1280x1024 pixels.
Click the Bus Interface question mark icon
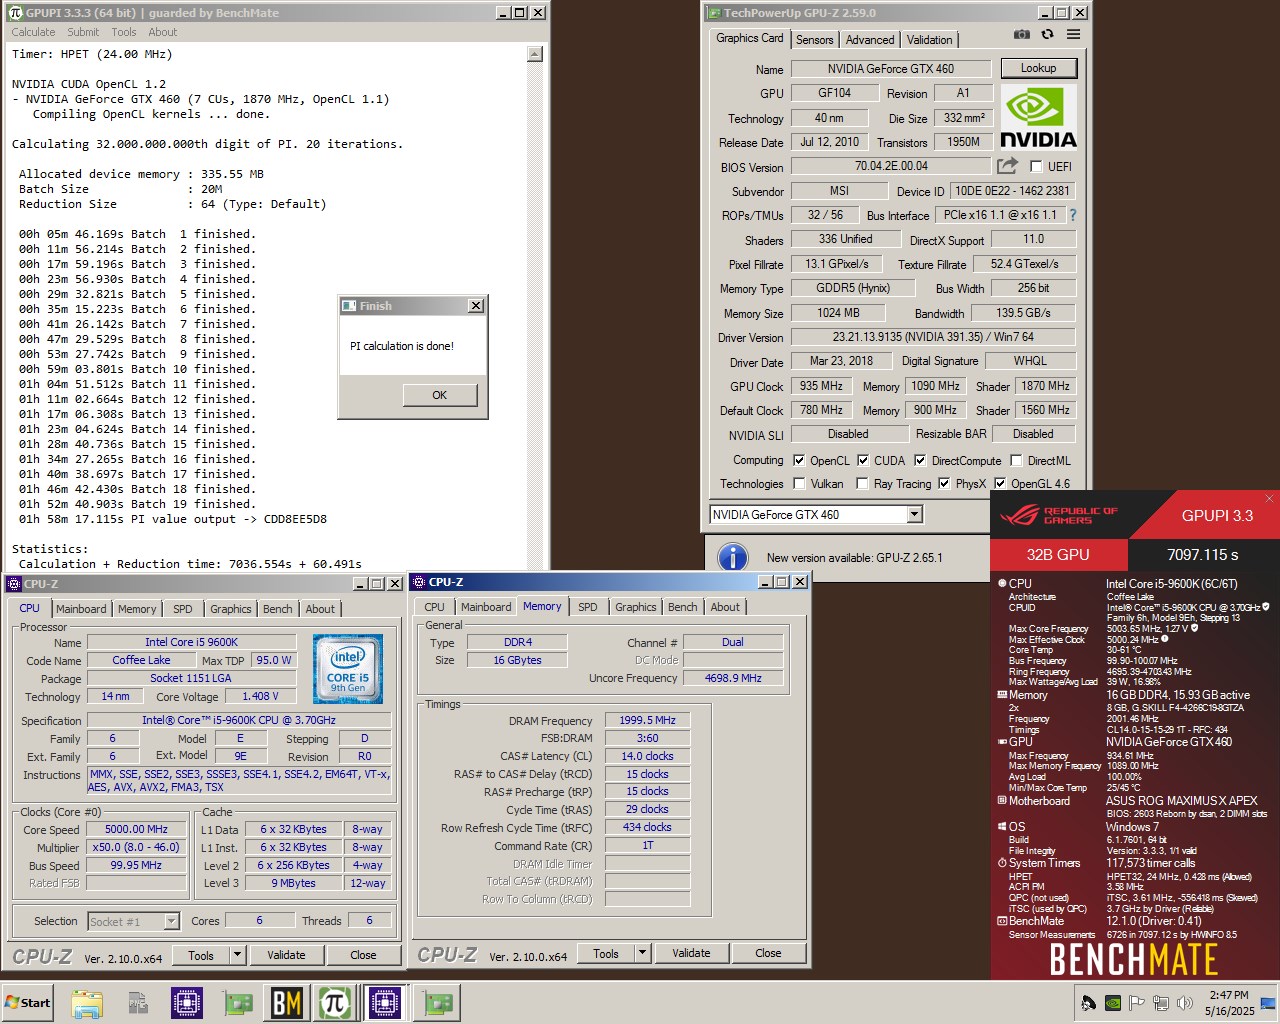1073,215
